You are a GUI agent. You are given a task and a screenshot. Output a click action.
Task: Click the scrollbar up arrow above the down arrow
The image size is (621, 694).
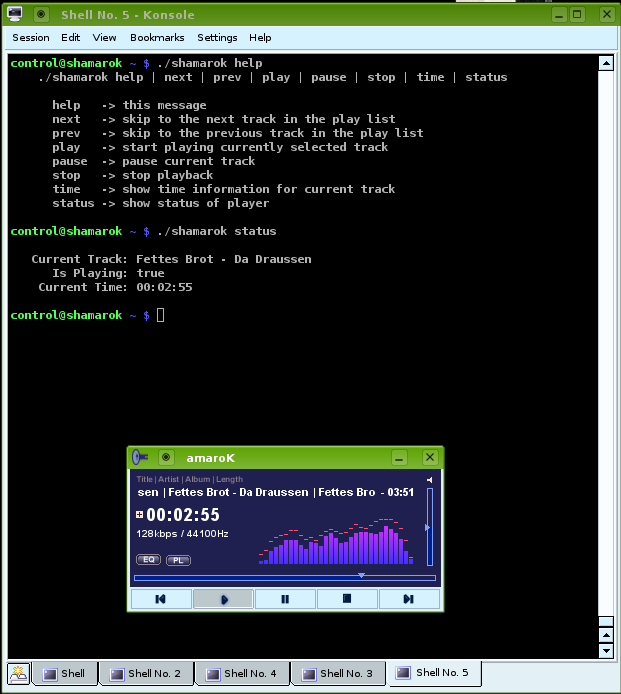click(606, 636)
